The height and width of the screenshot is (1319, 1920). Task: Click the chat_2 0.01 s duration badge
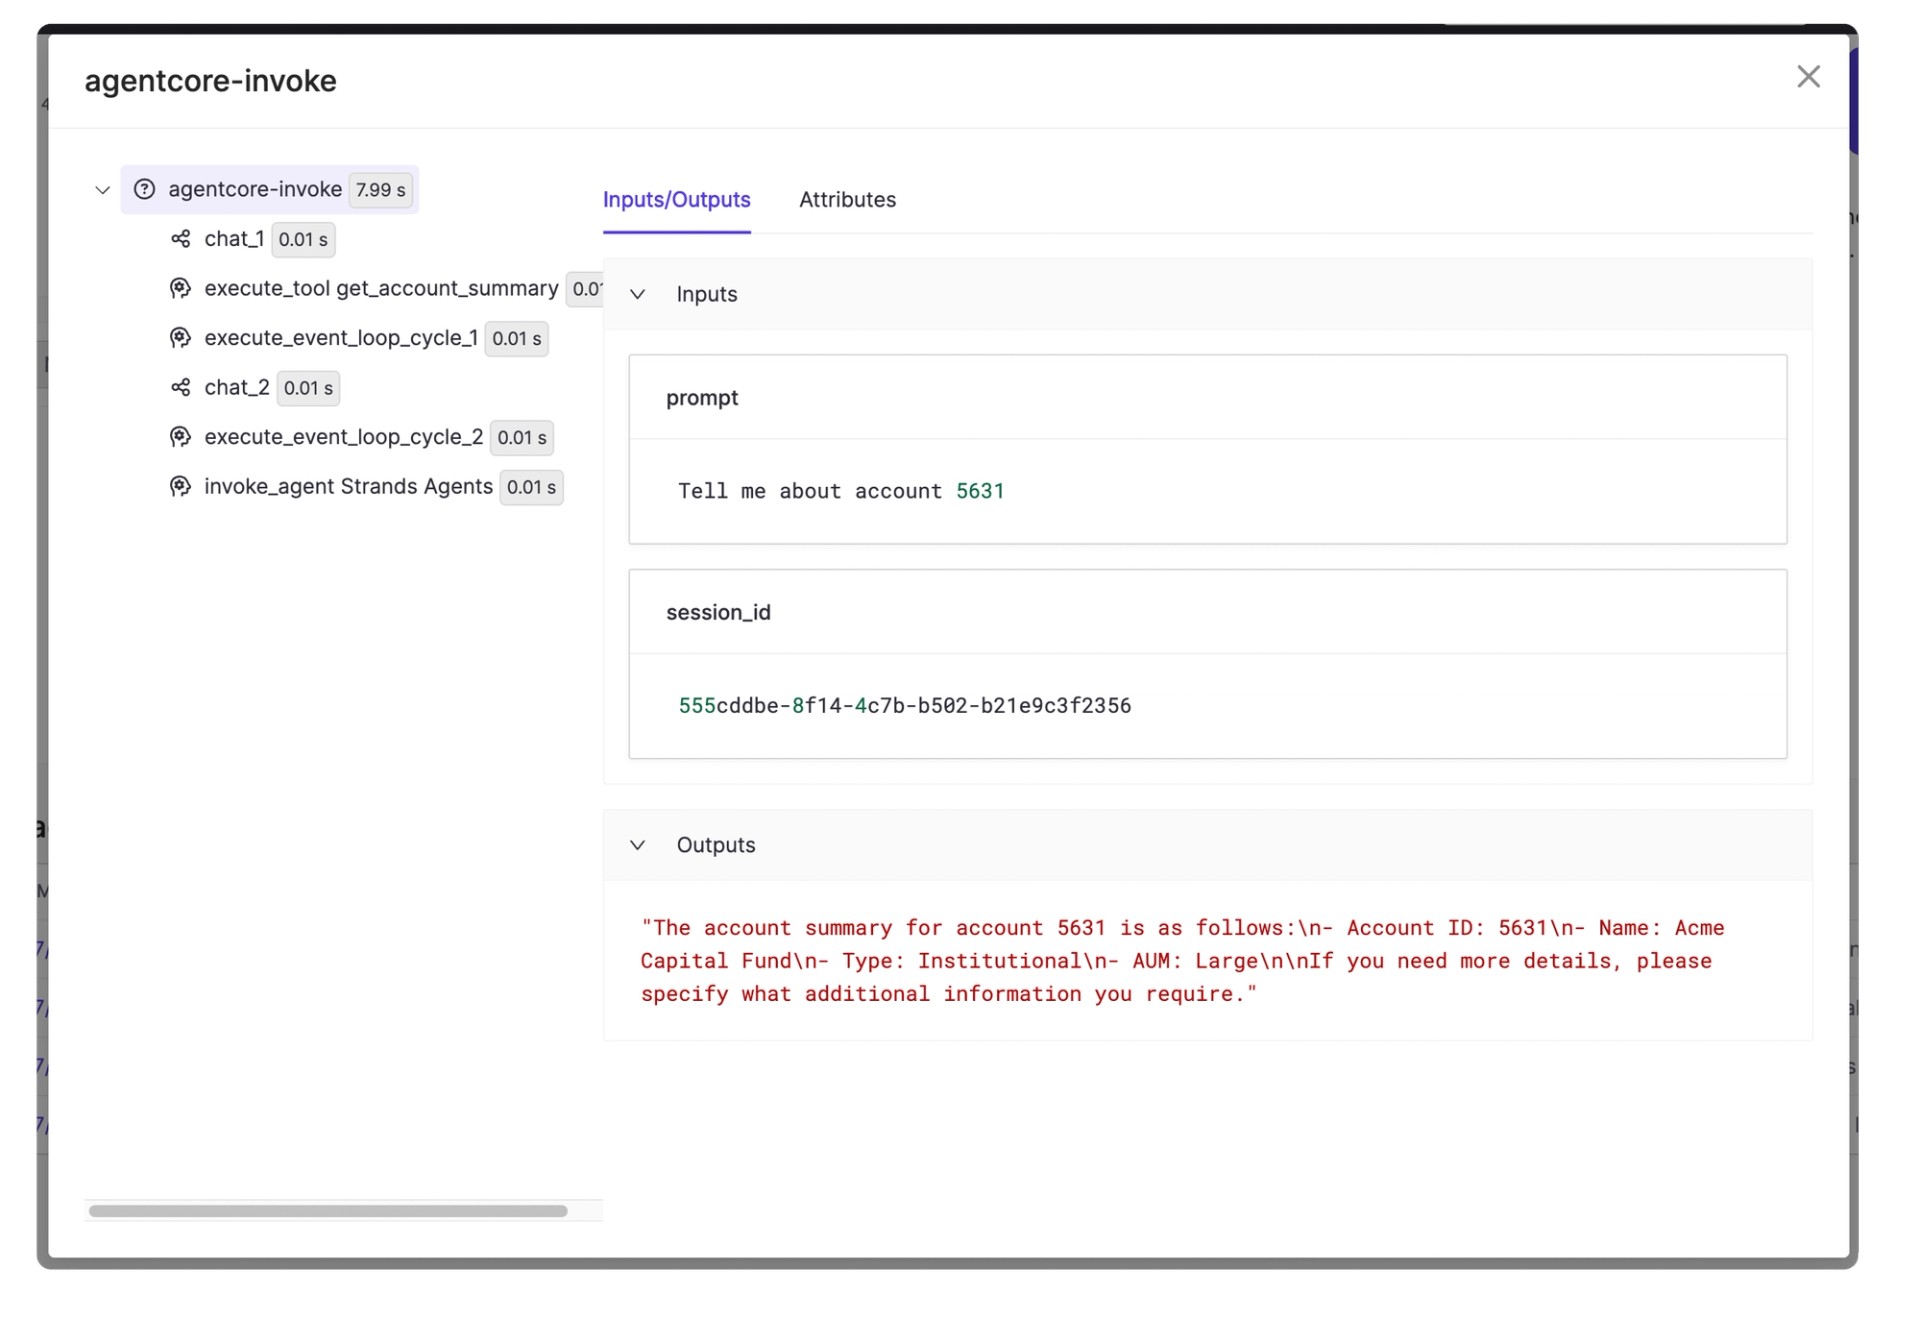point(308,388)
